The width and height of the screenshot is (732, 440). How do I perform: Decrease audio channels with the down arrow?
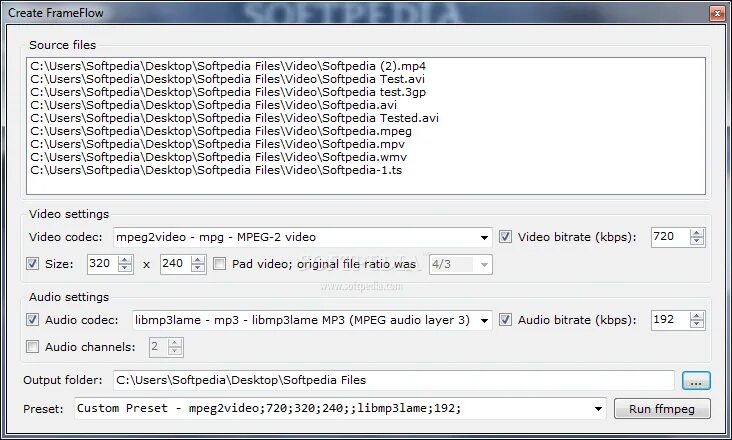pos(175,351)
